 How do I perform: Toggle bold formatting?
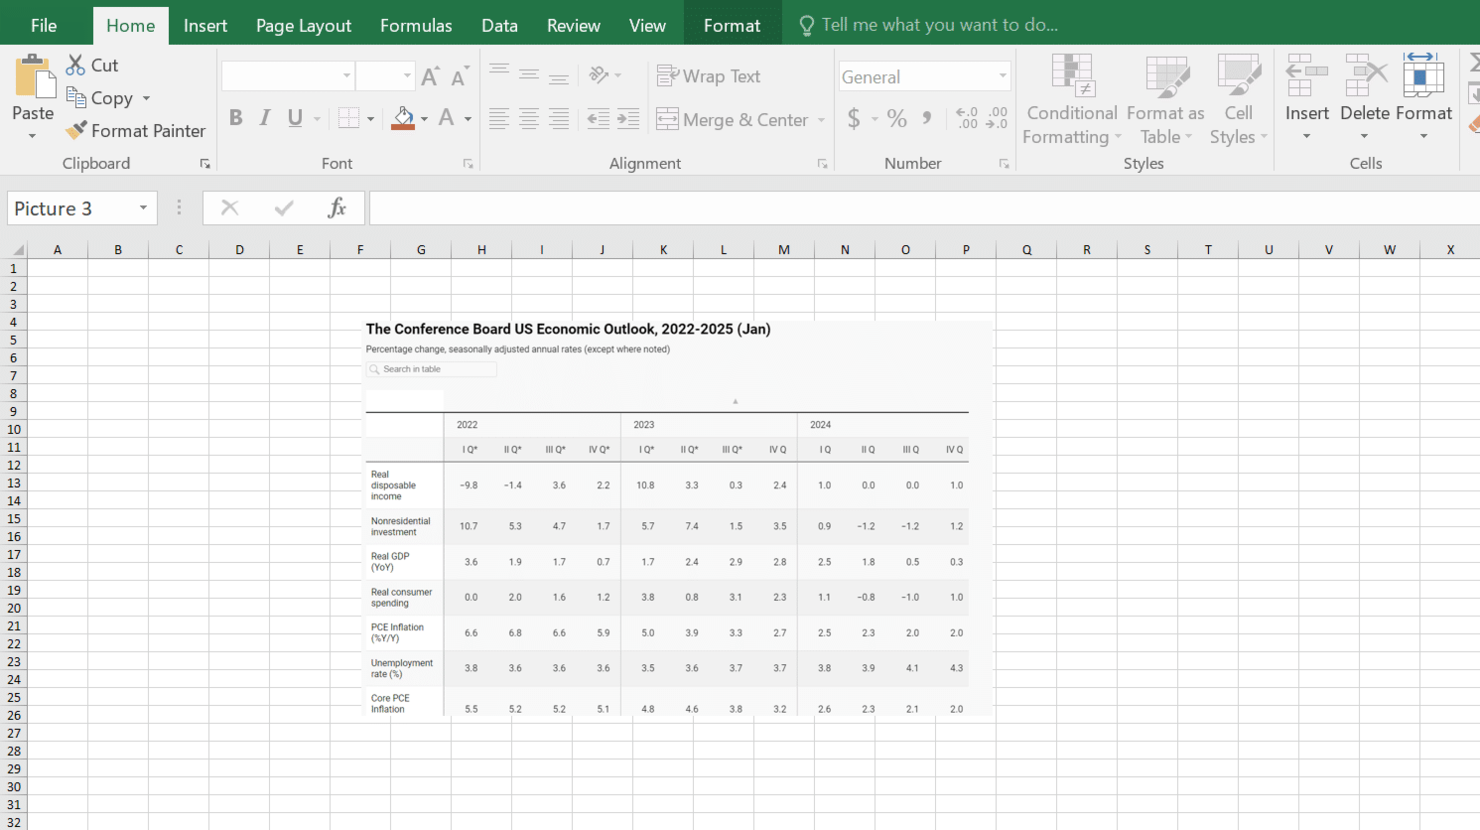236,118
